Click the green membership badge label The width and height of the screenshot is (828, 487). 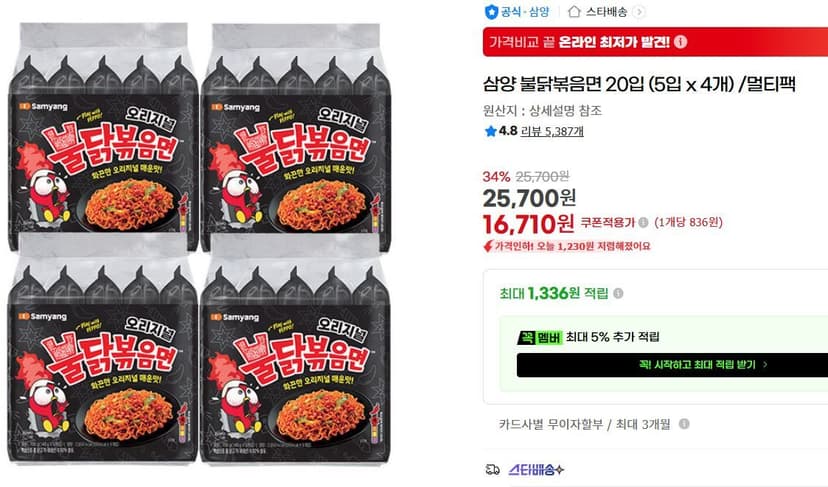[x=539, y=337]
